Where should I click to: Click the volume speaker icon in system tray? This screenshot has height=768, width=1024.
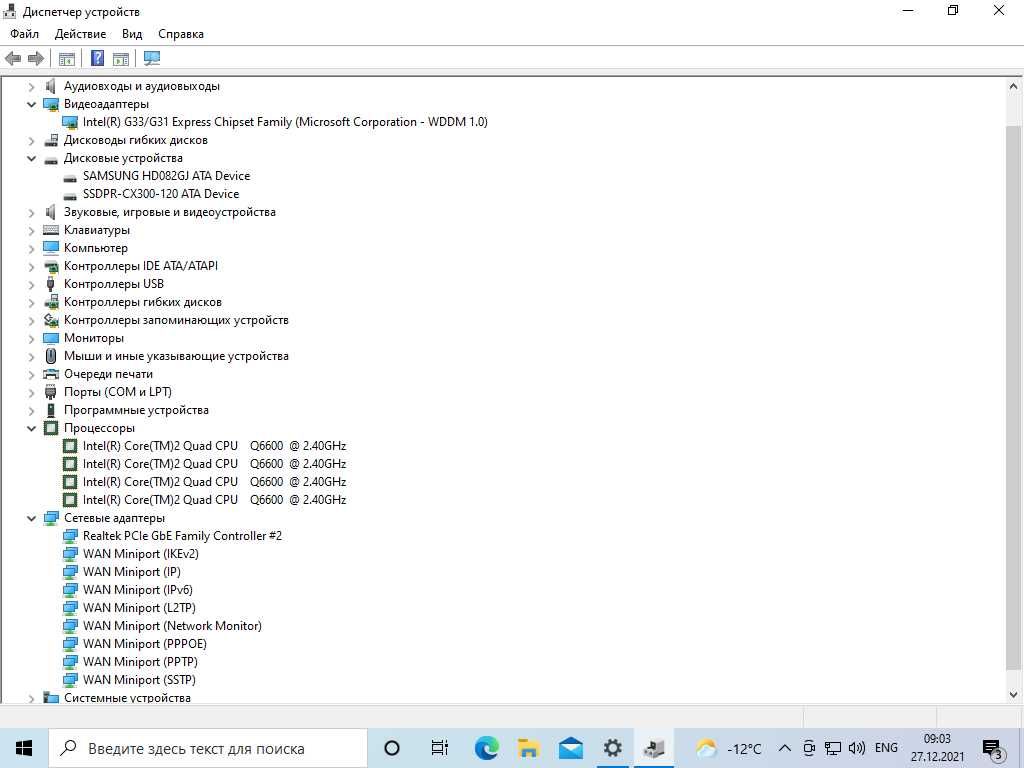click(856, 748)
